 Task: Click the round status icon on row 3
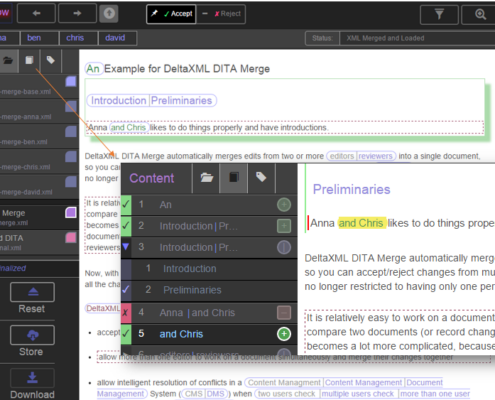pos(284,247)
